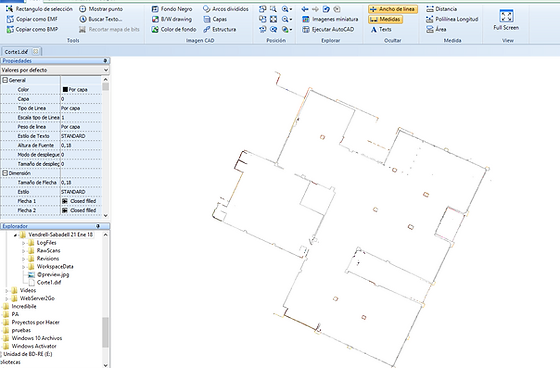Select Windows Activator folder
The width and height of the screenshot is (560, 368).
pyautogui.click(x=30, y=346)
